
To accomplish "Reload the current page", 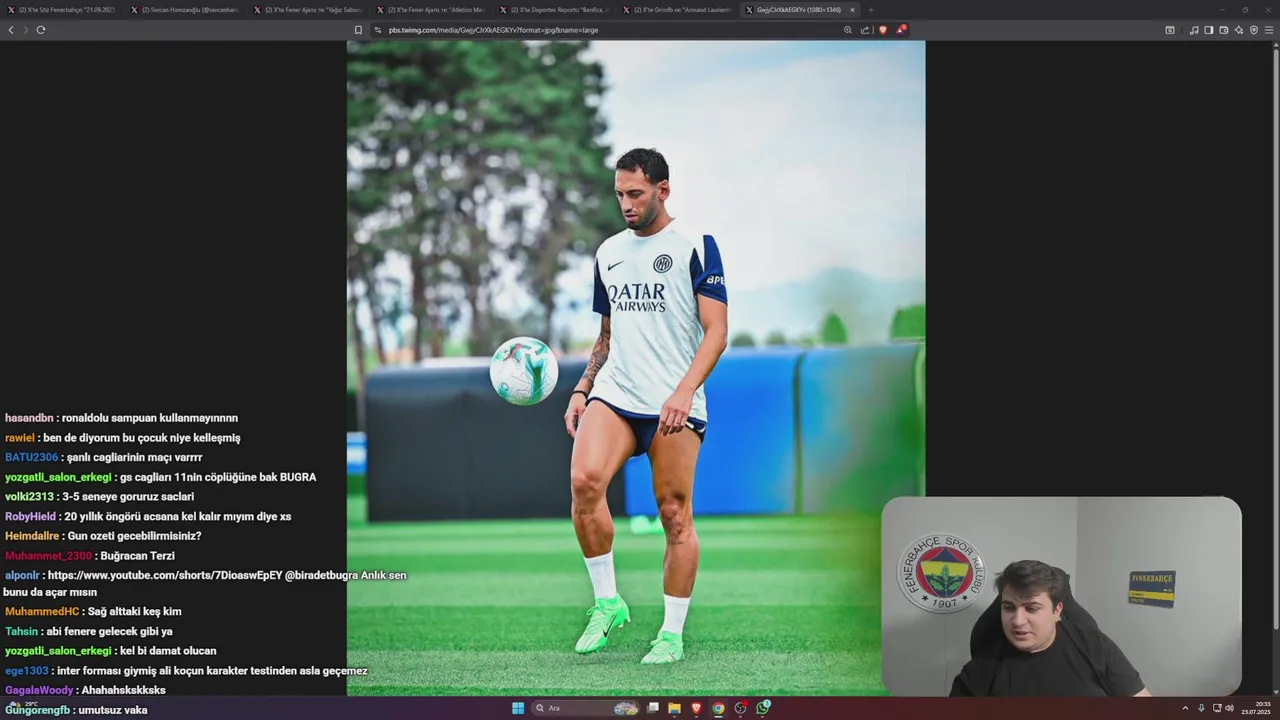I will 41,30.
